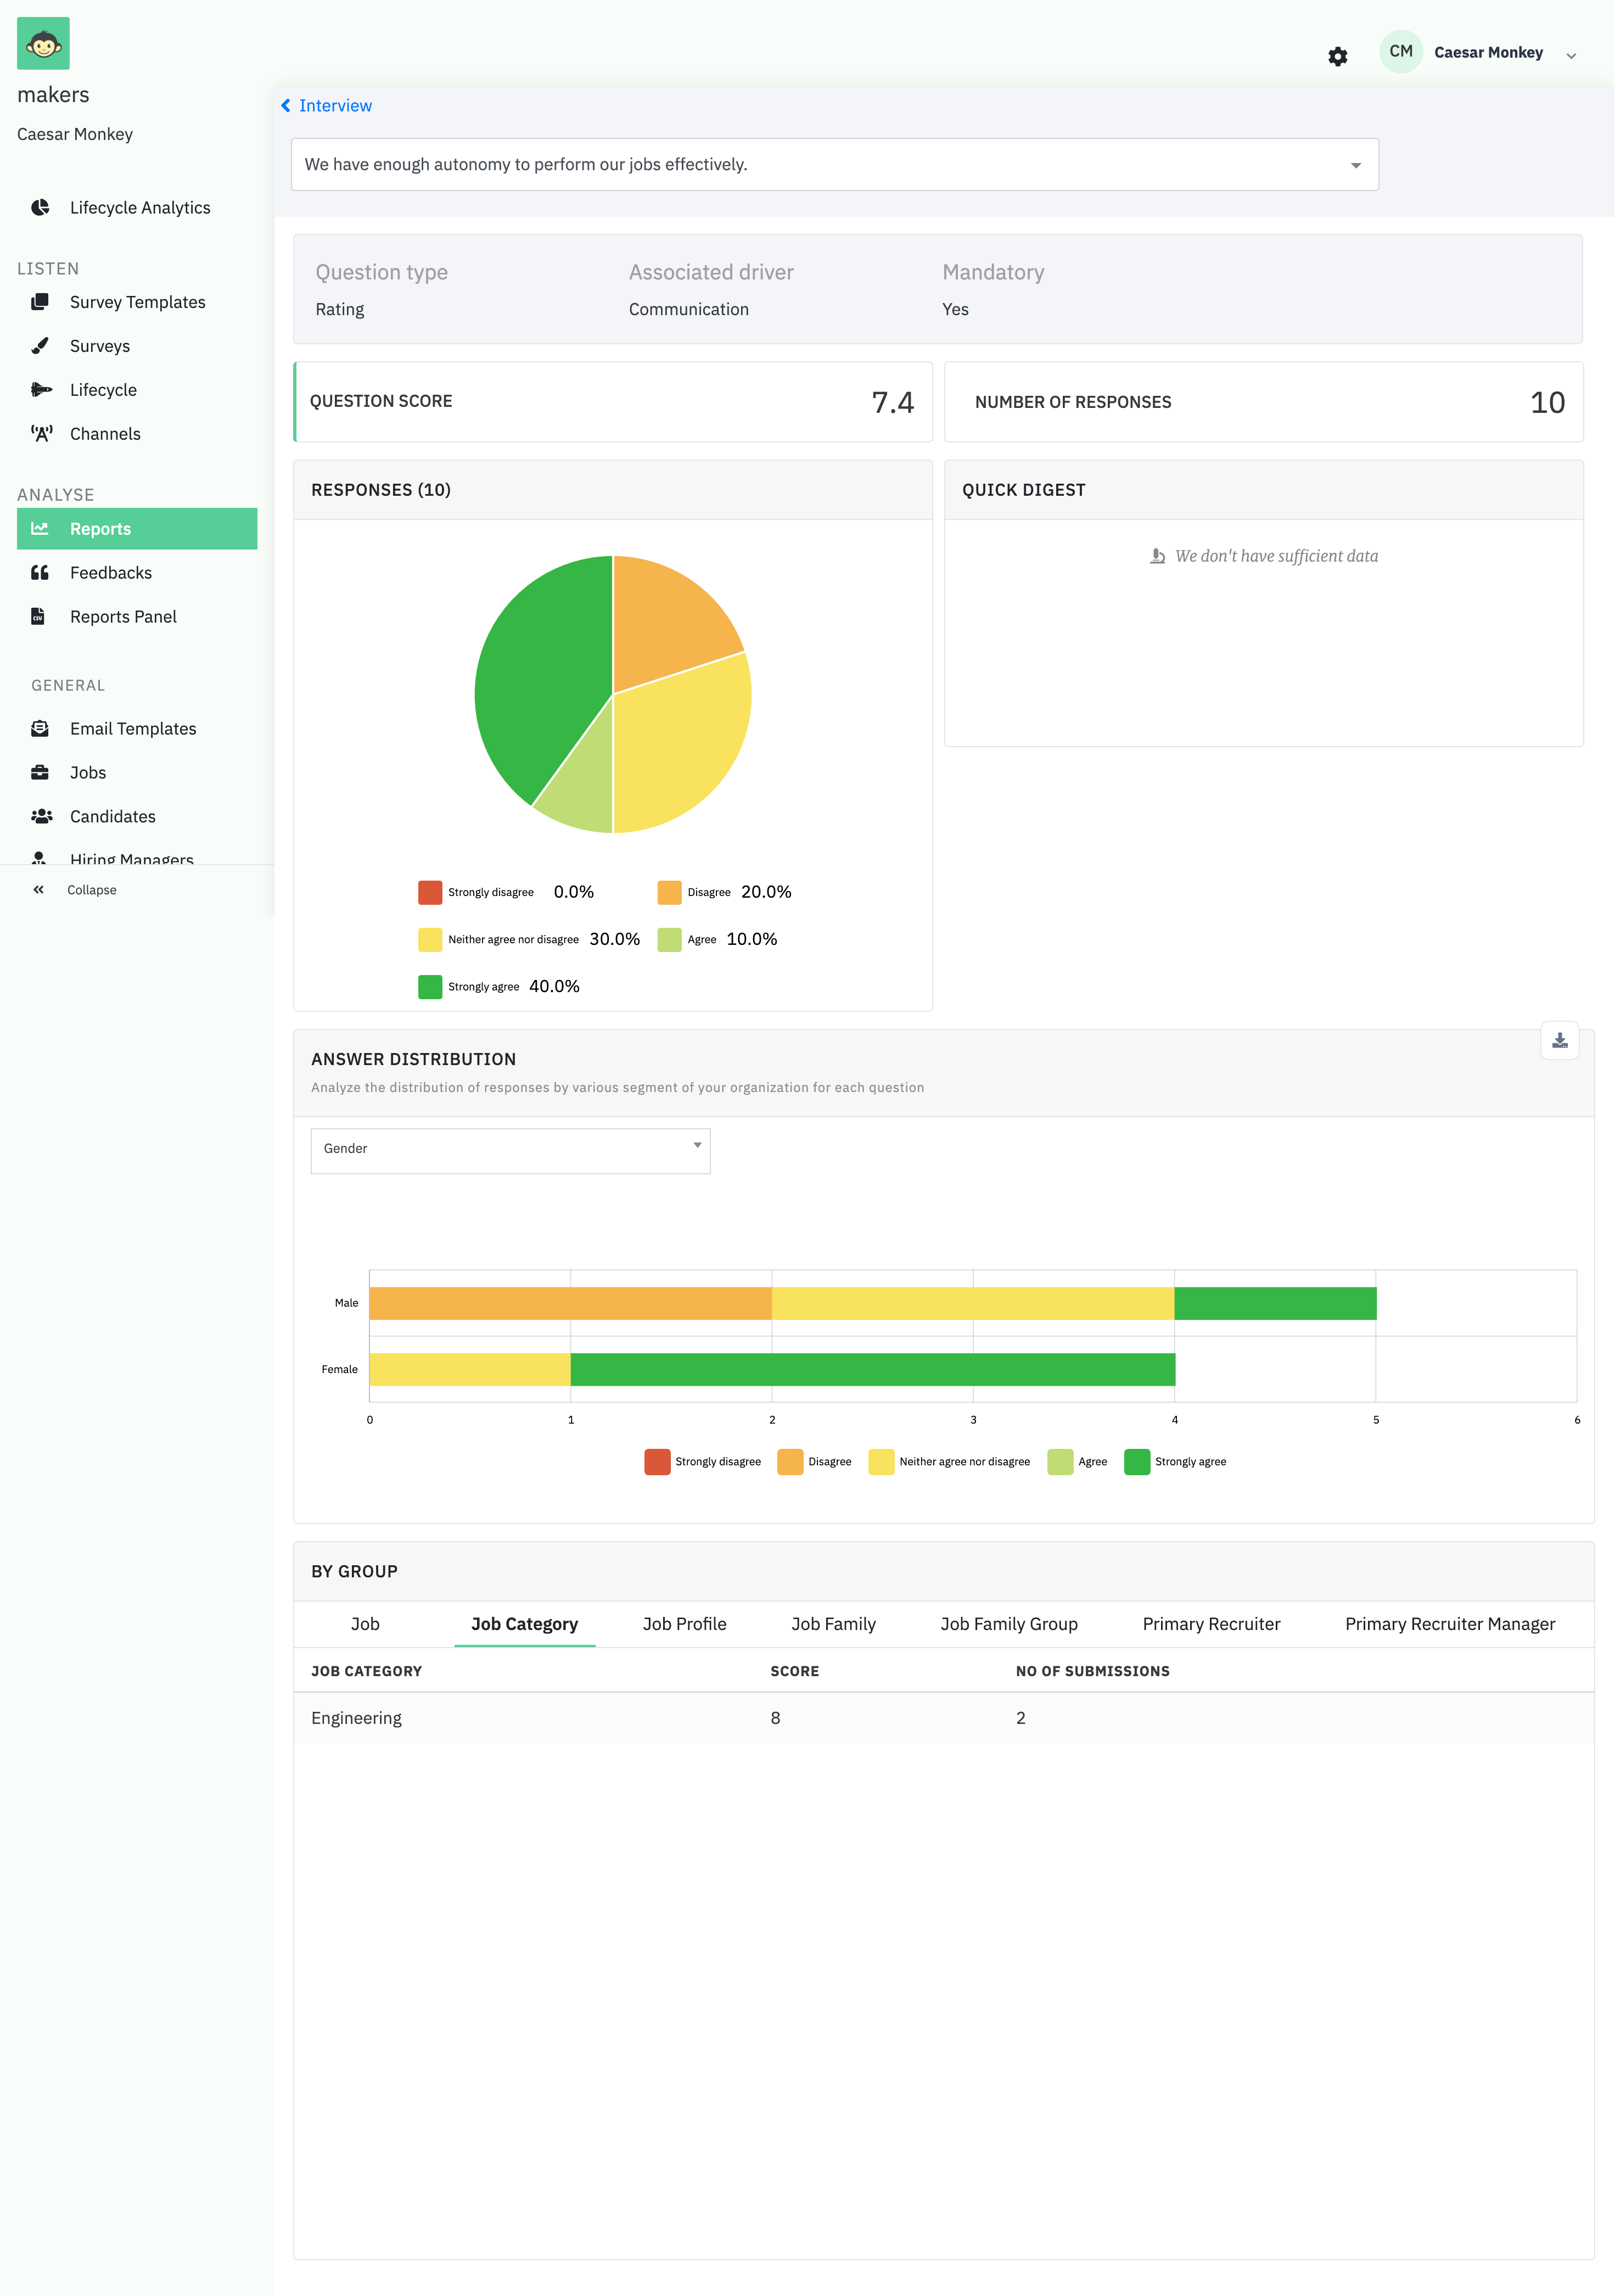Click the CM user avatar
Image resolution: width=1615 pixels, height=2296 pixels.
1400,52
